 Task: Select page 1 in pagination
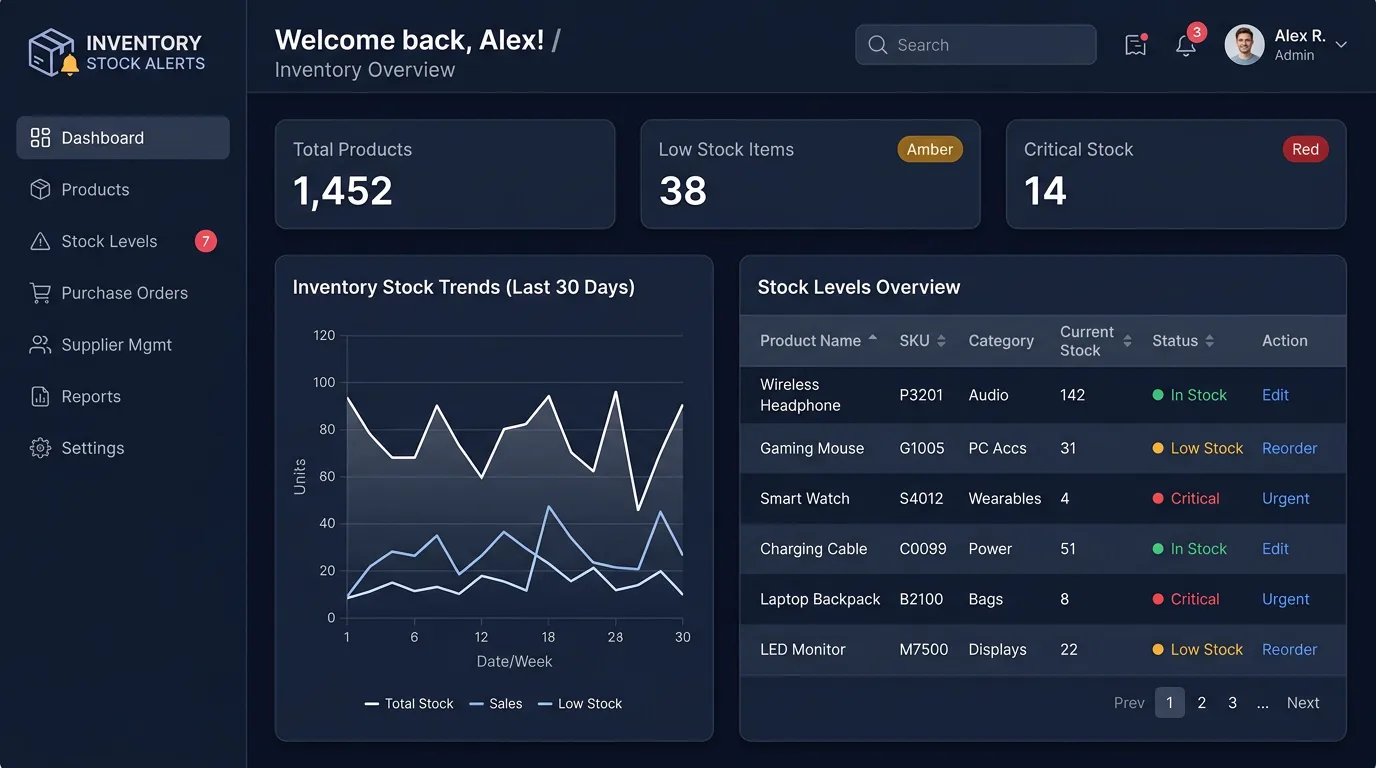click(x=1170, y=703)
